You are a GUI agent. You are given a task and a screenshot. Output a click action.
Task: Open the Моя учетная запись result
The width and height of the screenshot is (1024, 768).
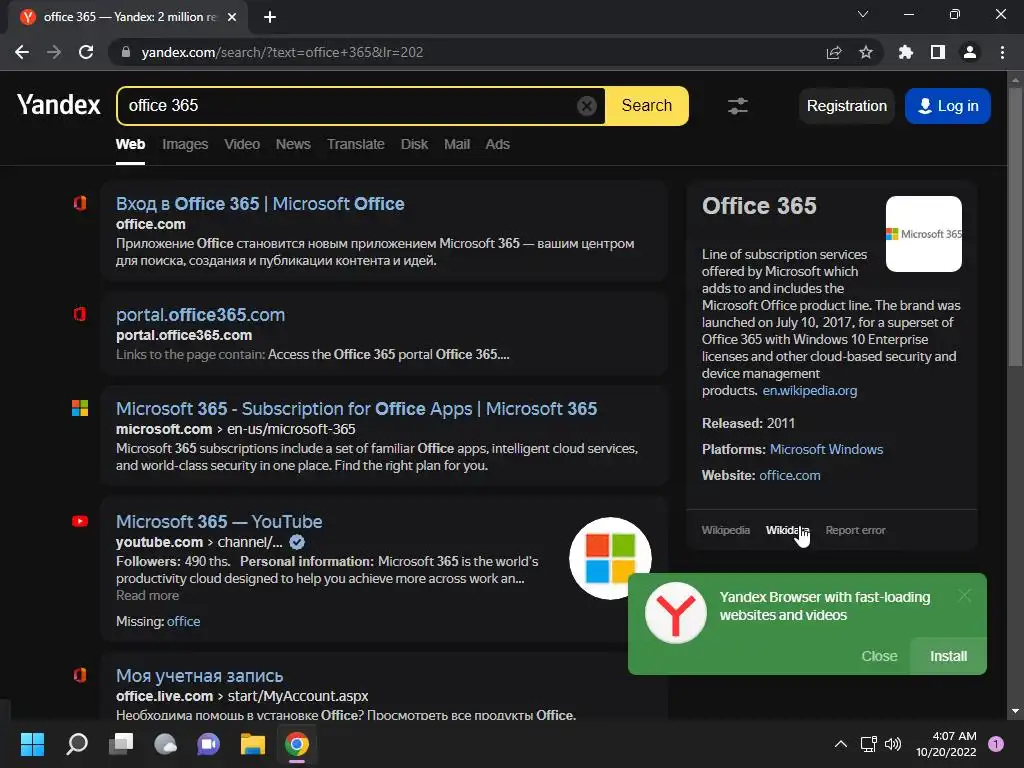(x=199, y=676)
